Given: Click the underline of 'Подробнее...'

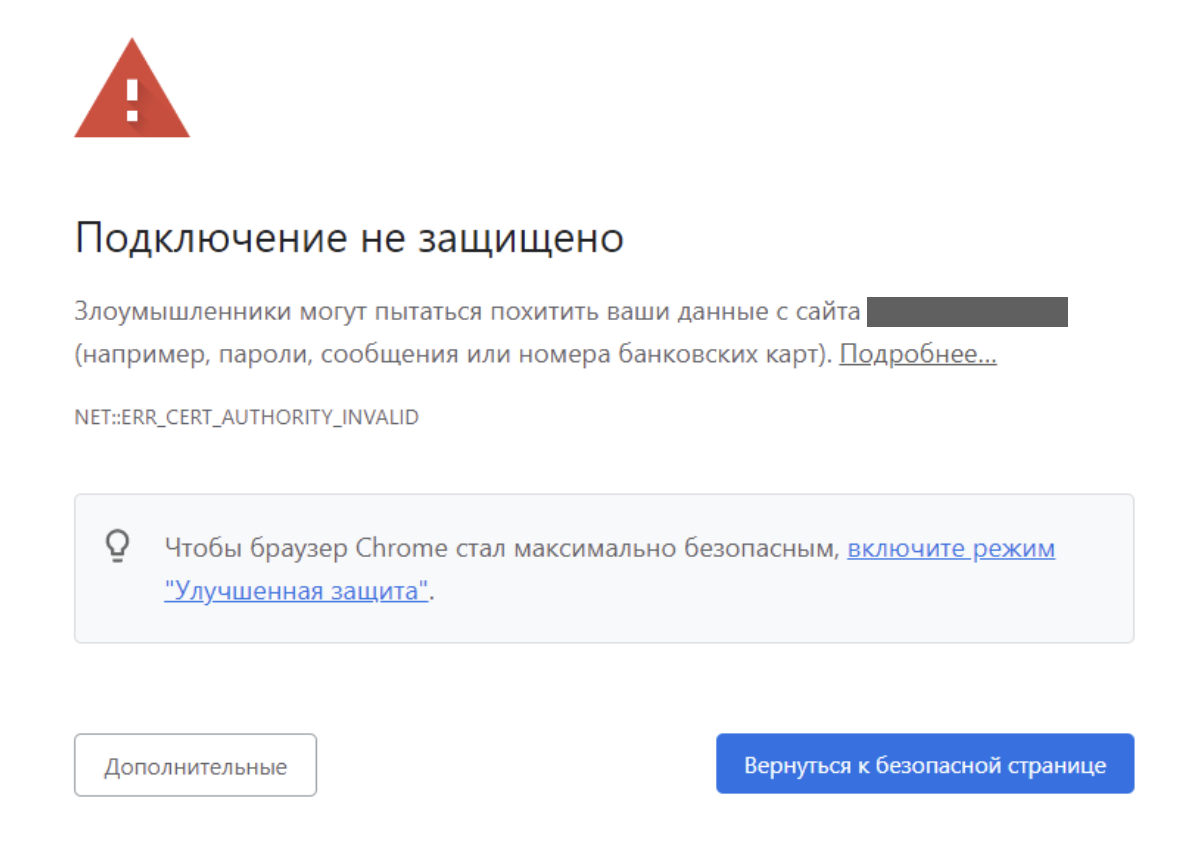Looking at the screenshot, I should tap(917, 365).
